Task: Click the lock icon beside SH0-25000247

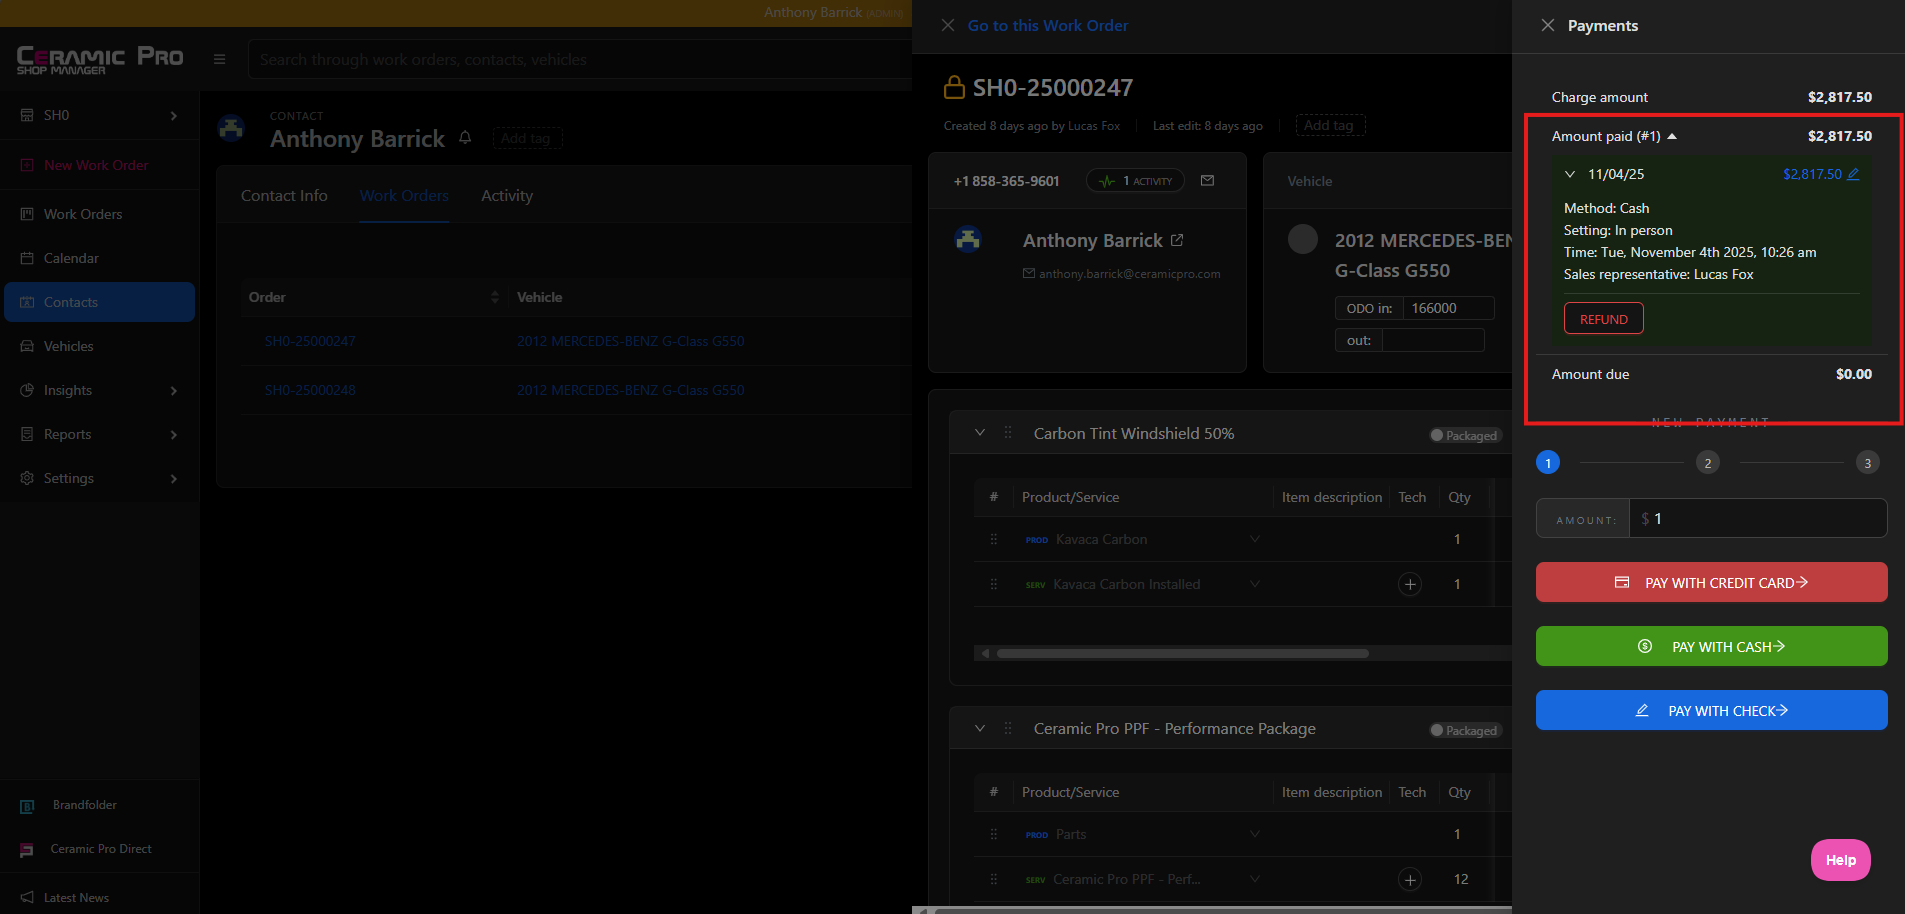Action: click(955, 87)
